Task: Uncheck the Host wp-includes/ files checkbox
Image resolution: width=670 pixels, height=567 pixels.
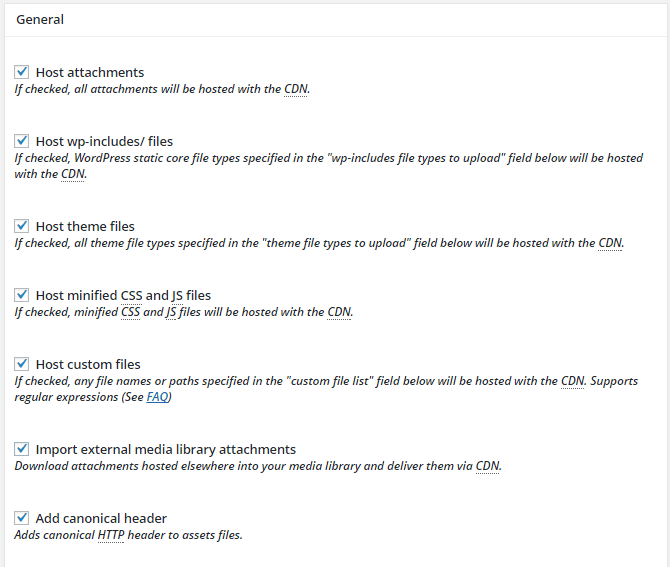Action: [x=21, y=141]
